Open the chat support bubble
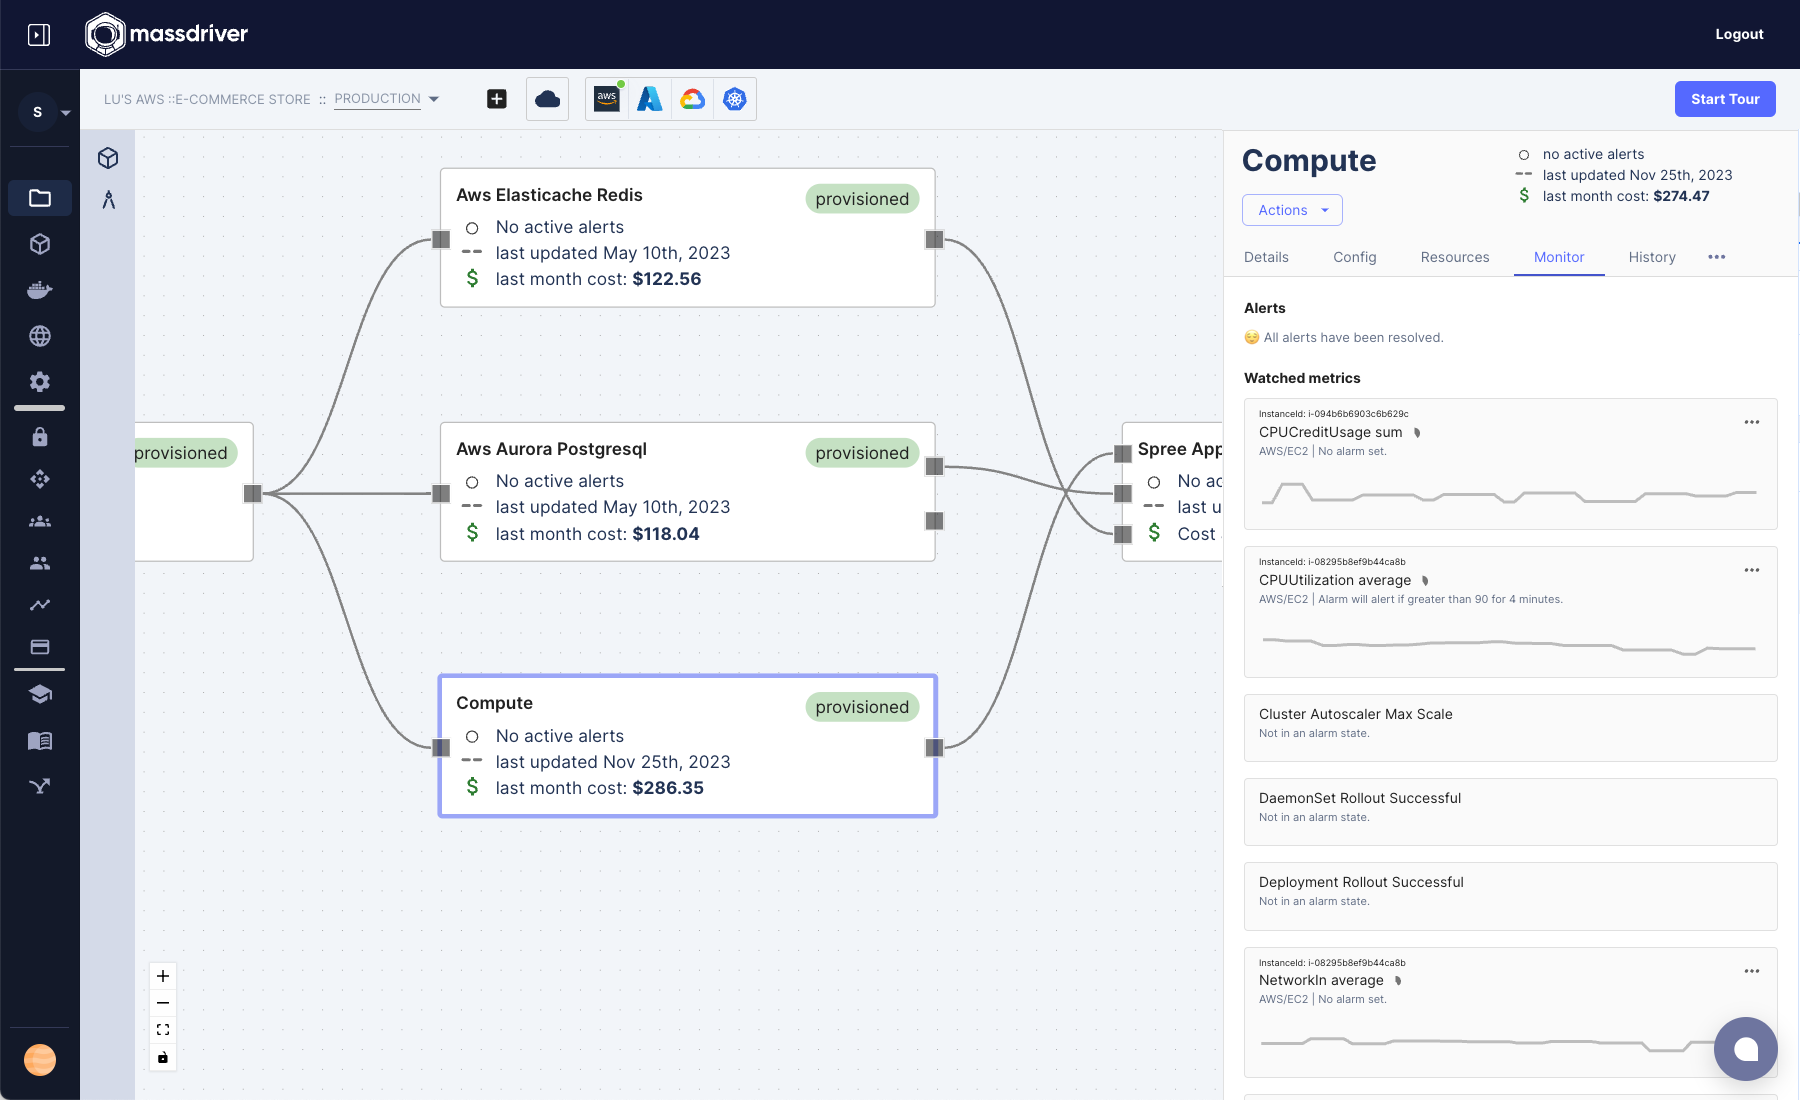The height and width of the screenshot is (1100, 1800). (1746, 1049)
